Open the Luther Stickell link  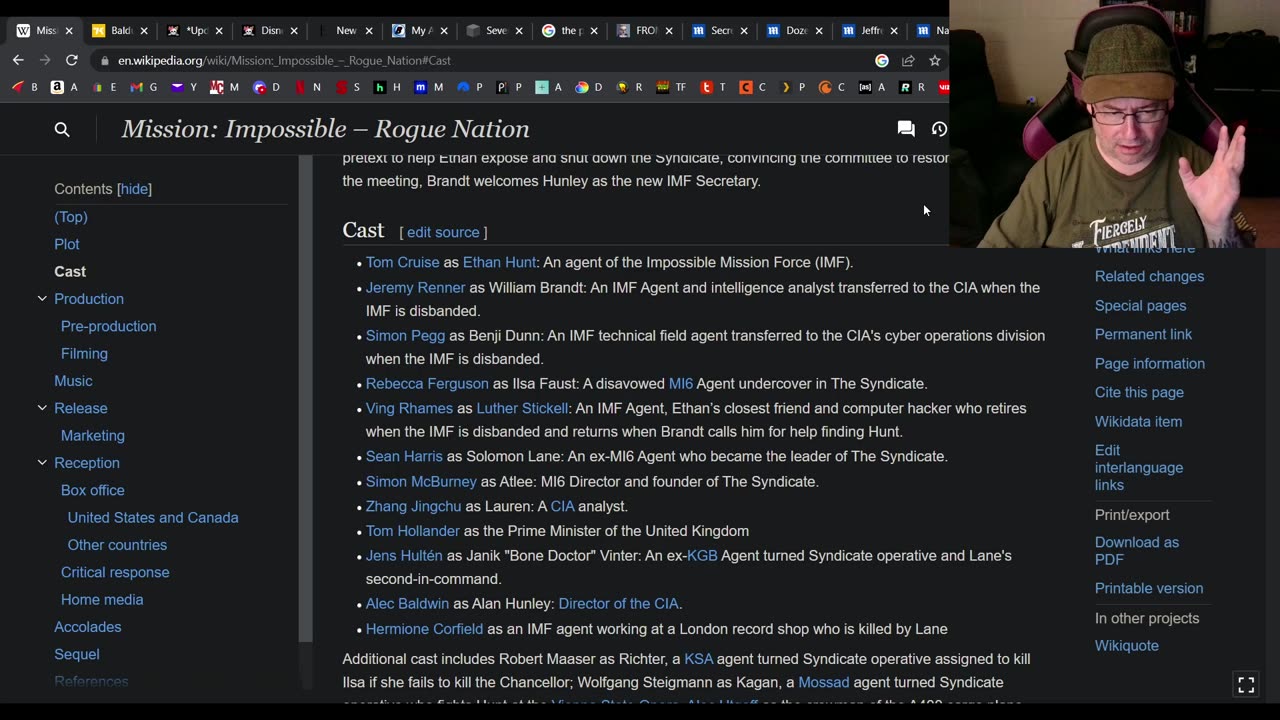(x=522, y=408)
